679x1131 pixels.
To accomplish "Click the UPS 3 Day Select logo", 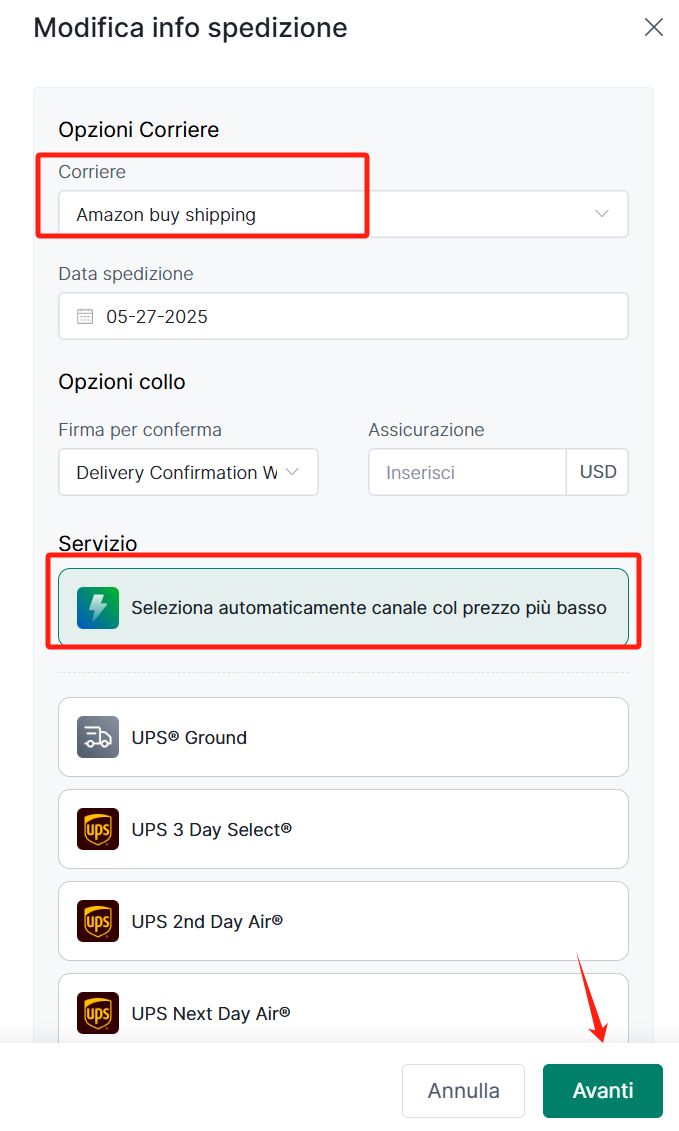I will click(x=98, y=829).
